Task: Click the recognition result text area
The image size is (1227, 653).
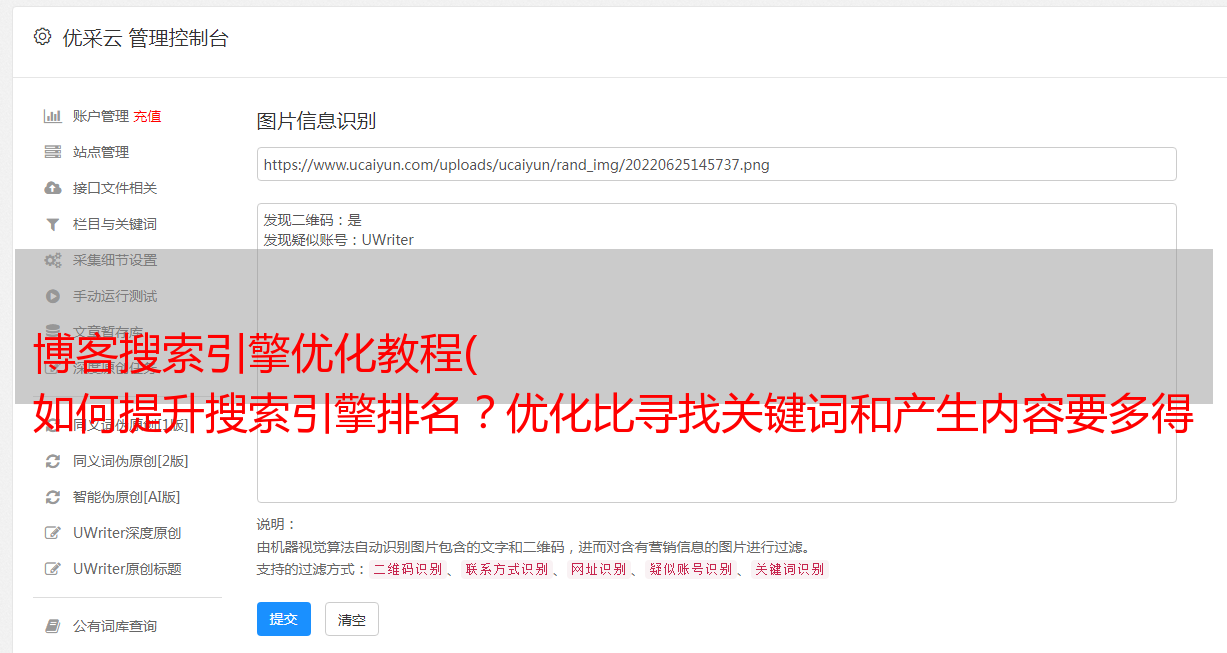Action: (716, 352)
